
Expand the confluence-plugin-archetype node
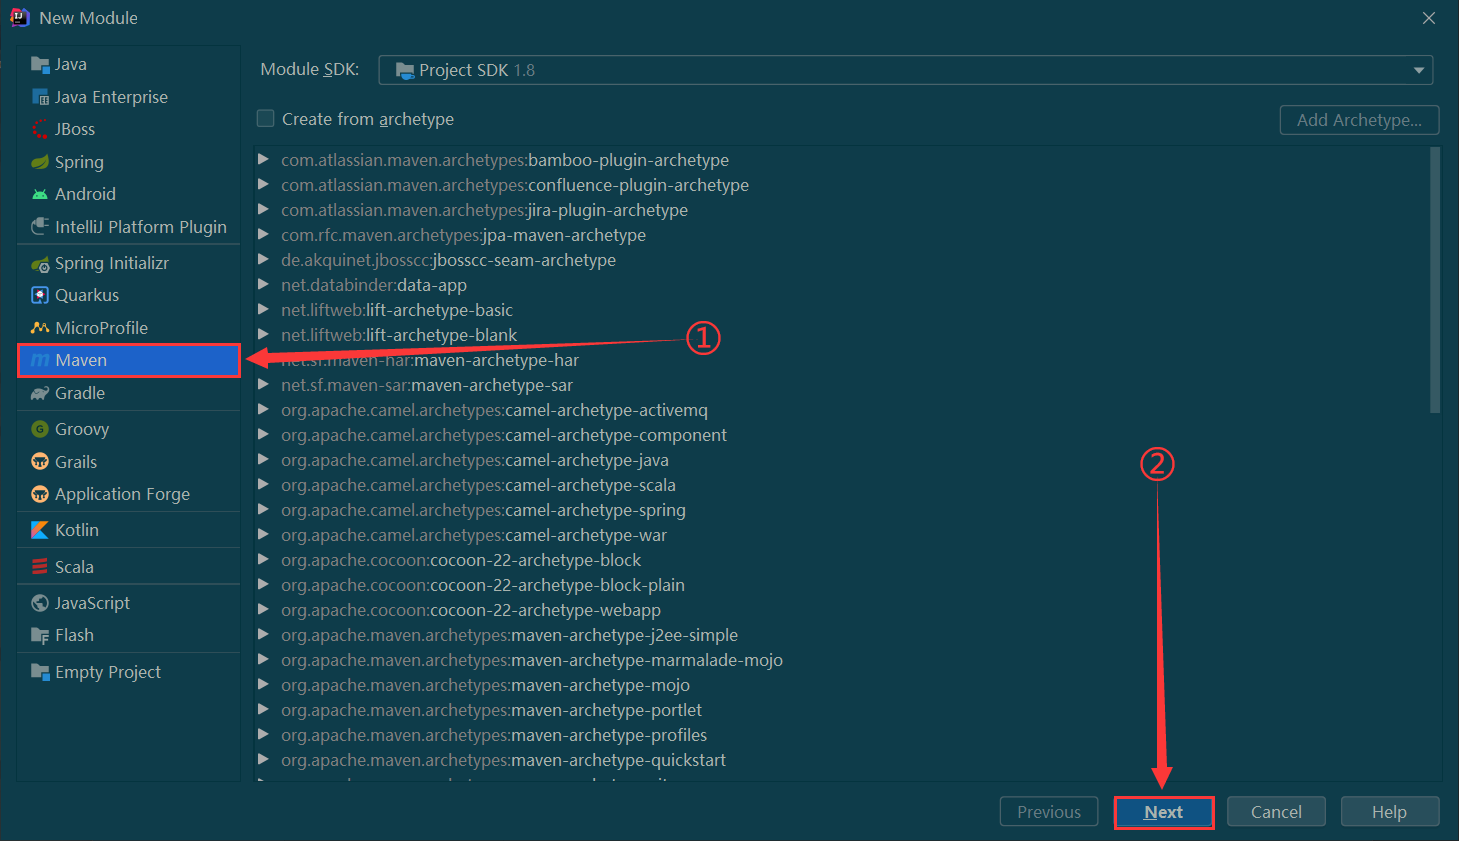[x=263, y=184]
